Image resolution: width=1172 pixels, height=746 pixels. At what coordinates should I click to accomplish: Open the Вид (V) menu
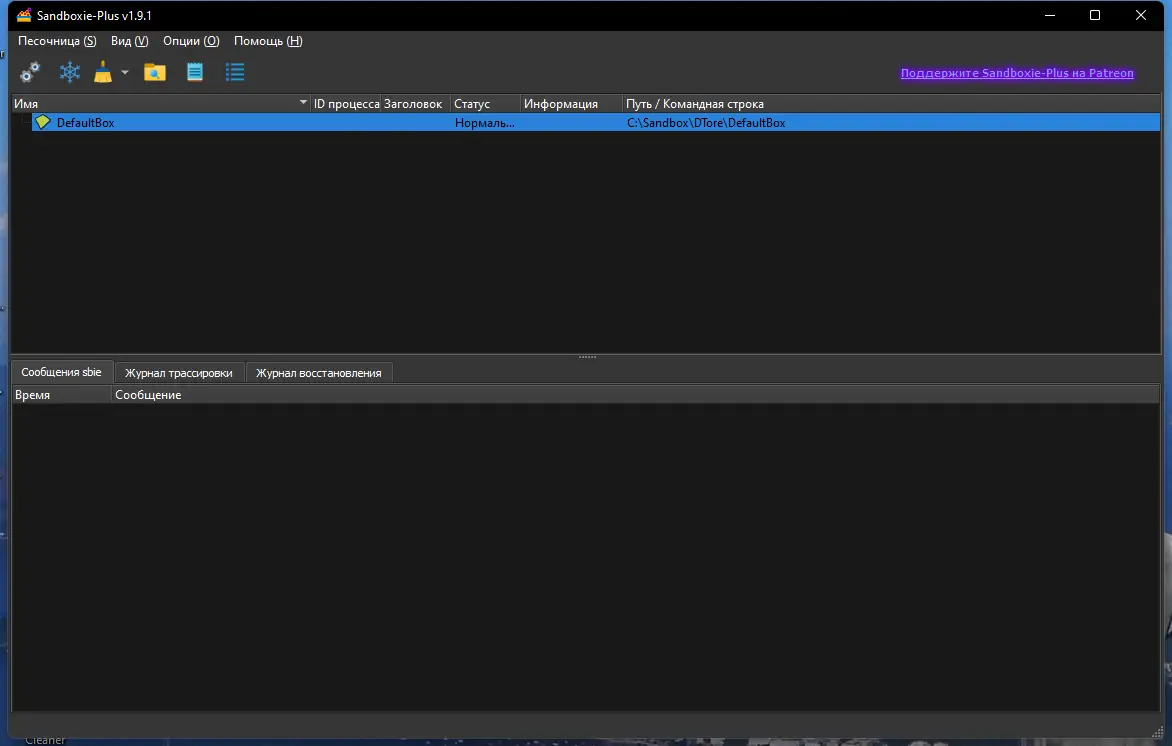(x=129, y=41)
